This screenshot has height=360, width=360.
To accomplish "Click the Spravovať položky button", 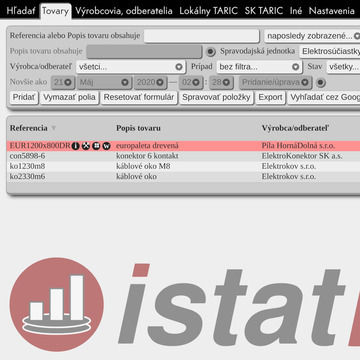I will coord(216,98).
